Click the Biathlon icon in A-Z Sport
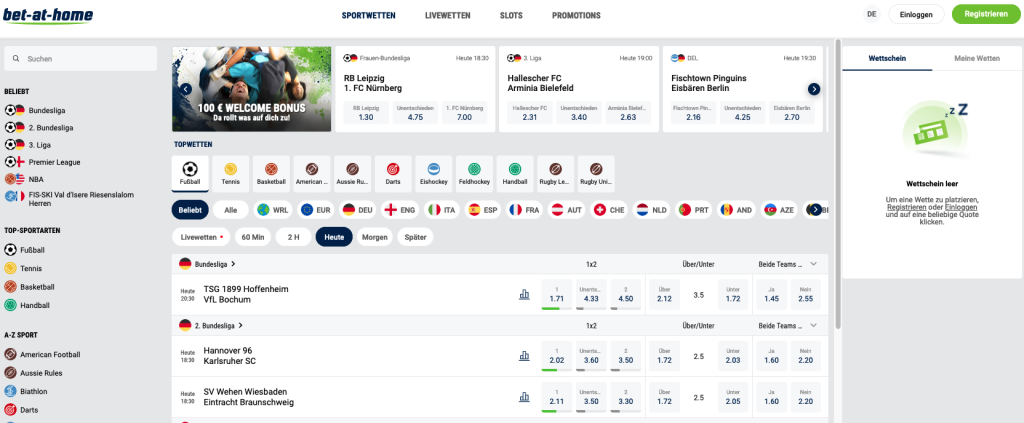Image resolution: width=1024 pixels, height=423 pixels. pos(11,391)
